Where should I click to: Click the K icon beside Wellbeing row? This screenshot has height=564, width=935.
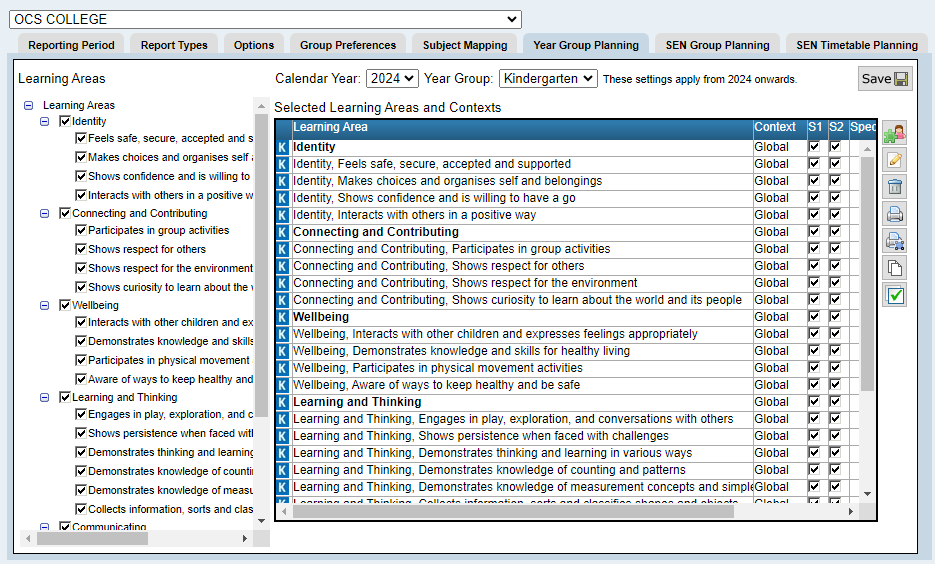coord(283,317)
